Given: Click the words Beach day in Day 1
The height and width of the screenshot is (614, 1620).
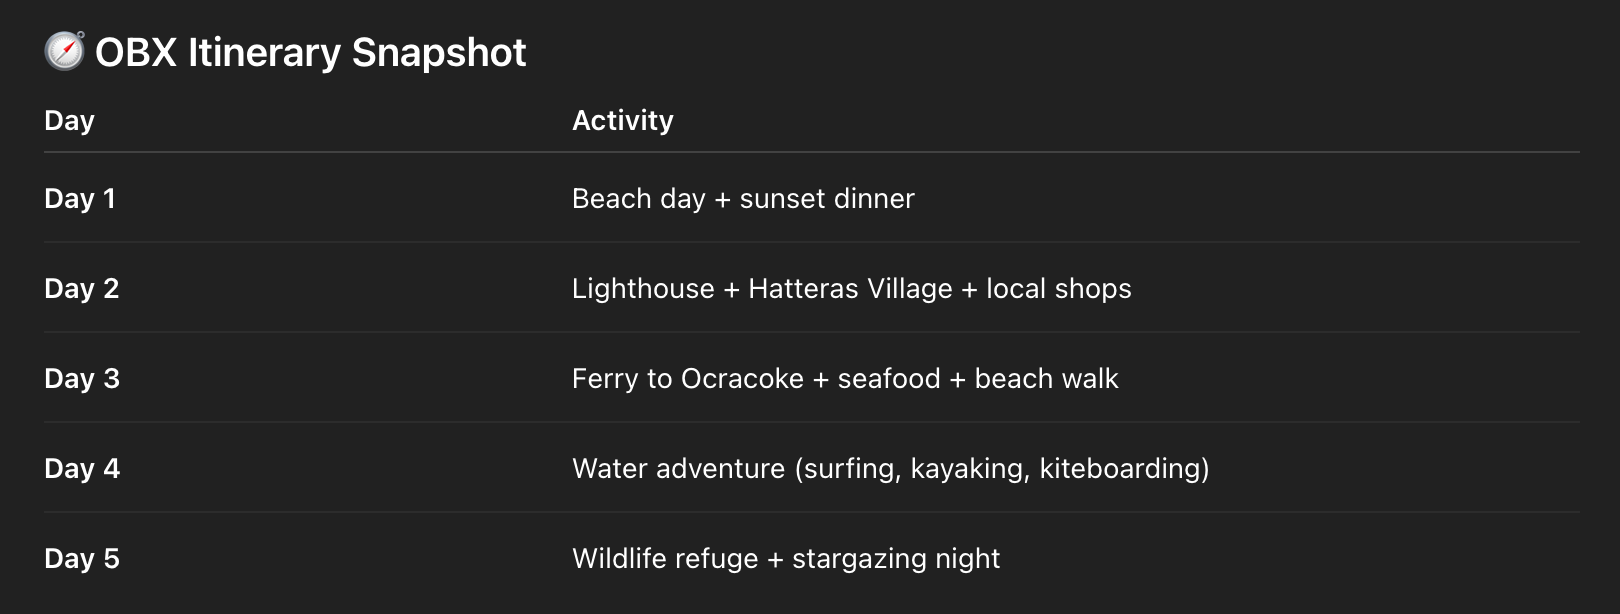Looking at the screenshot, I should click(638, 199).
